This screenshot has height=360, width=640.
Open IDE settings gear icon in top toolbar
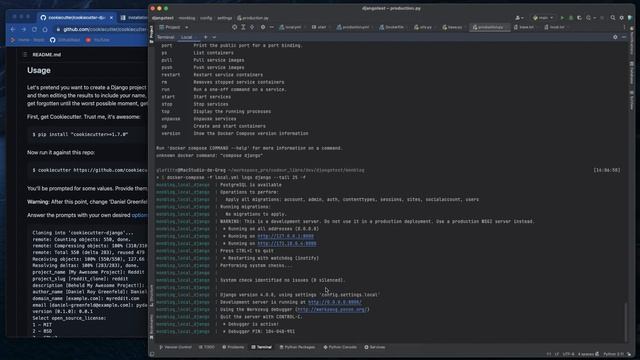622,18
